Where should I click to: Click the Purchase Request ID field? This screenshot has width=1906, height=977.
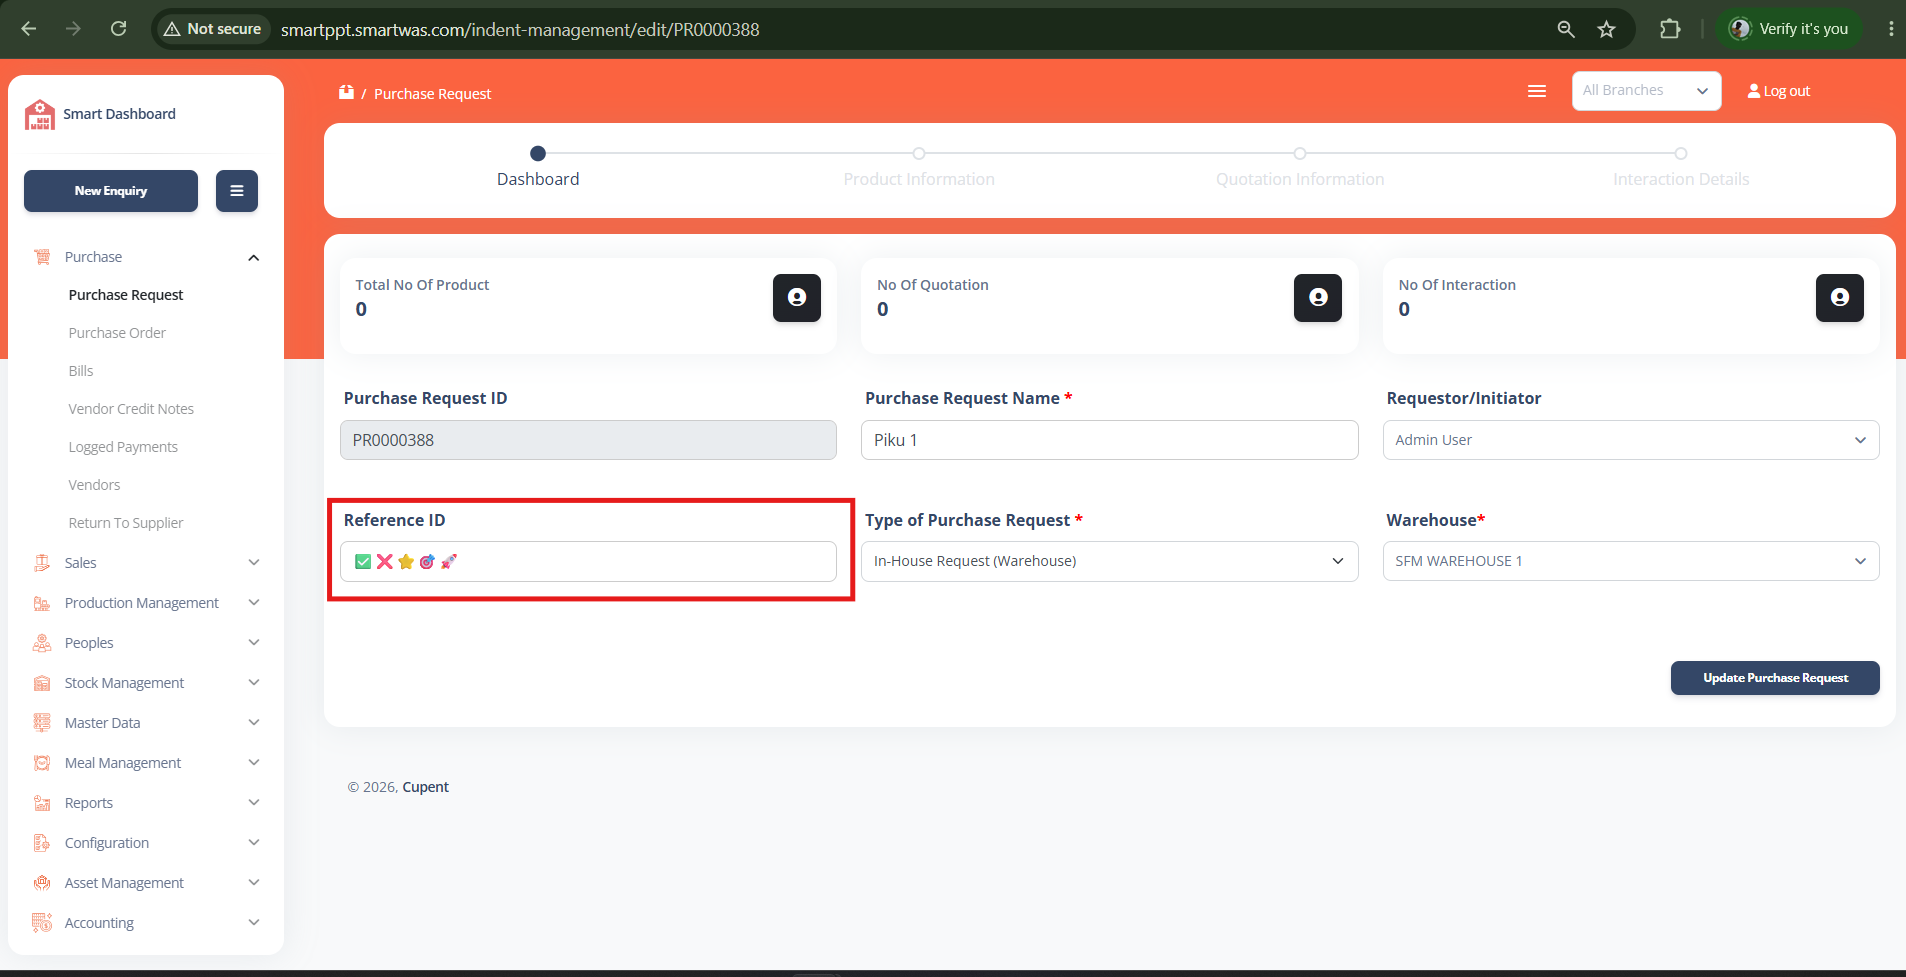coord(588,440)
